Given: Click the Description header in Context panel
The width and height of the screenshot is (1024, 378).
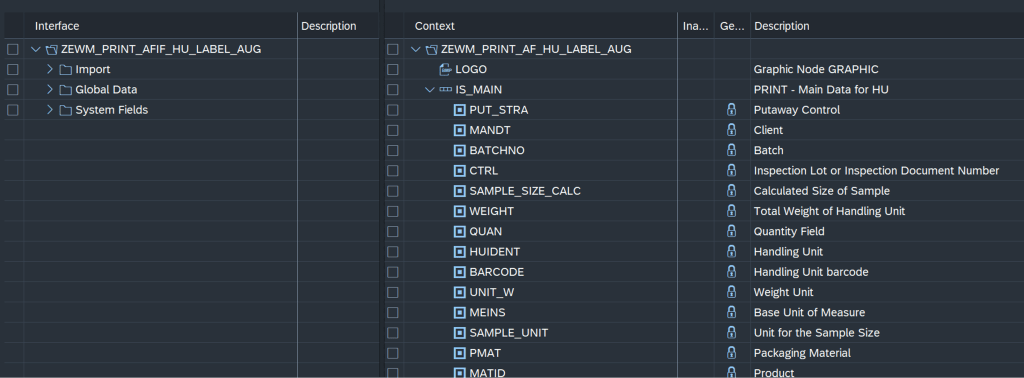Looking at the screenshot, I should pos(782,26).
